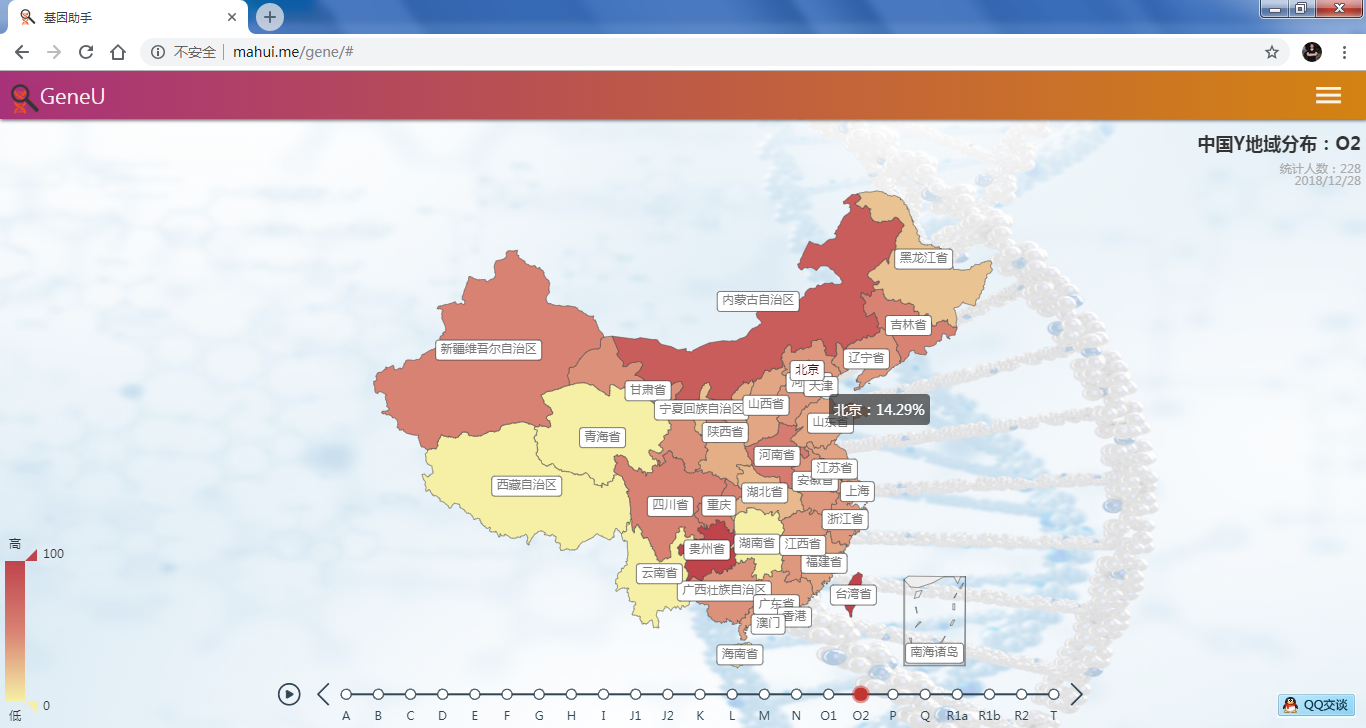Click the QQ交谈 chat button
The height and width of the screenshot is (728, 1366).
pyautogui.click(x=1316, y=705)
